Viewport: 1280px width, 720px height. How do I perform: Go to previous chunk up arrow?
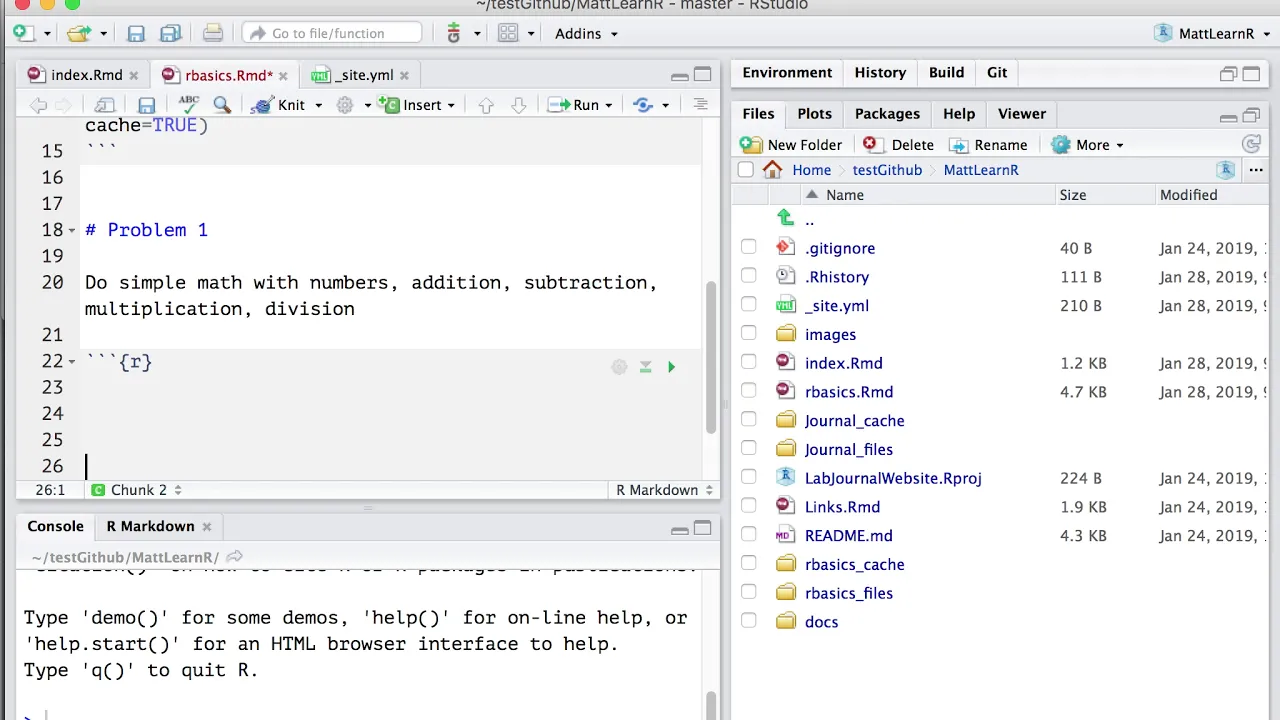pyautogui.click(x=486, y=105)
